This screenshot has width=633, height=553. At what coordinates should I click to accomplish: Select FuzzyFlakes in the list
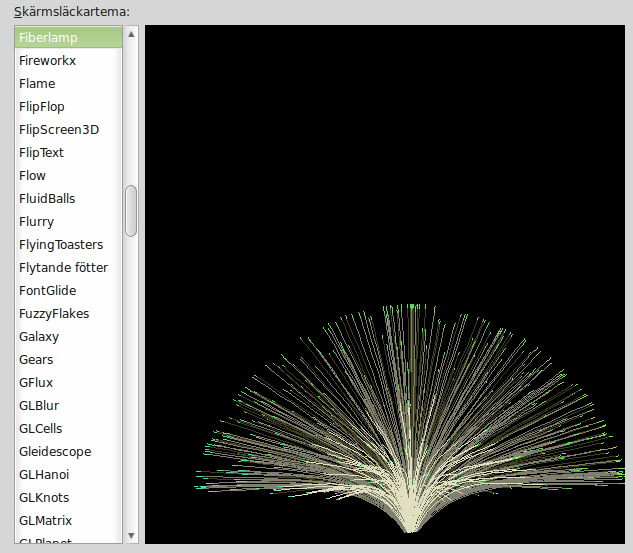pos(68,314)
